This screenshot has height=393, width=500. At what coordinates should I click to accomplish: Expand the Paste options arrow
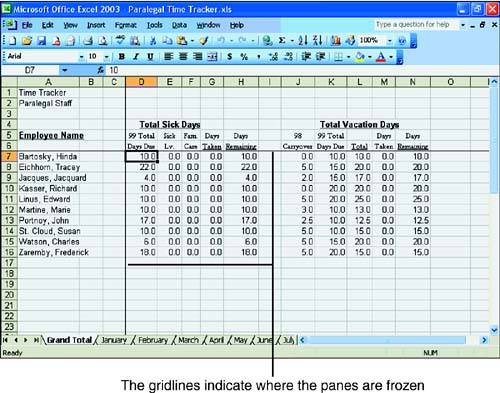point(192,41)
